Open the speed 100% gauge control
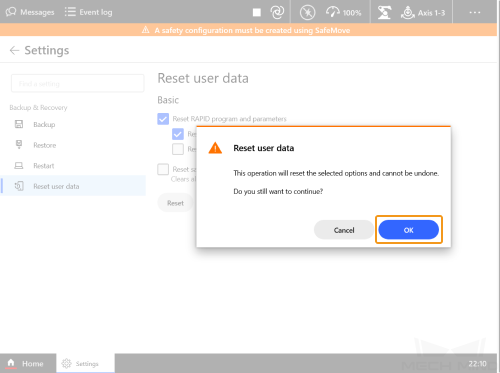Viewport: 500px width, 373px height. coord(343,13)
